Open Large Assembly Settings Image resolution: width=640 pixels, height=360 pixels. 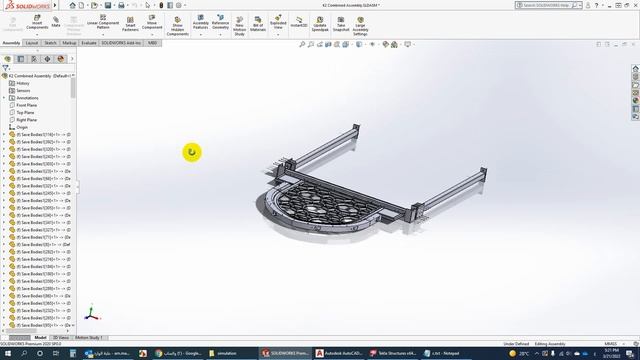pyautogui.click(x=360, y=26)
